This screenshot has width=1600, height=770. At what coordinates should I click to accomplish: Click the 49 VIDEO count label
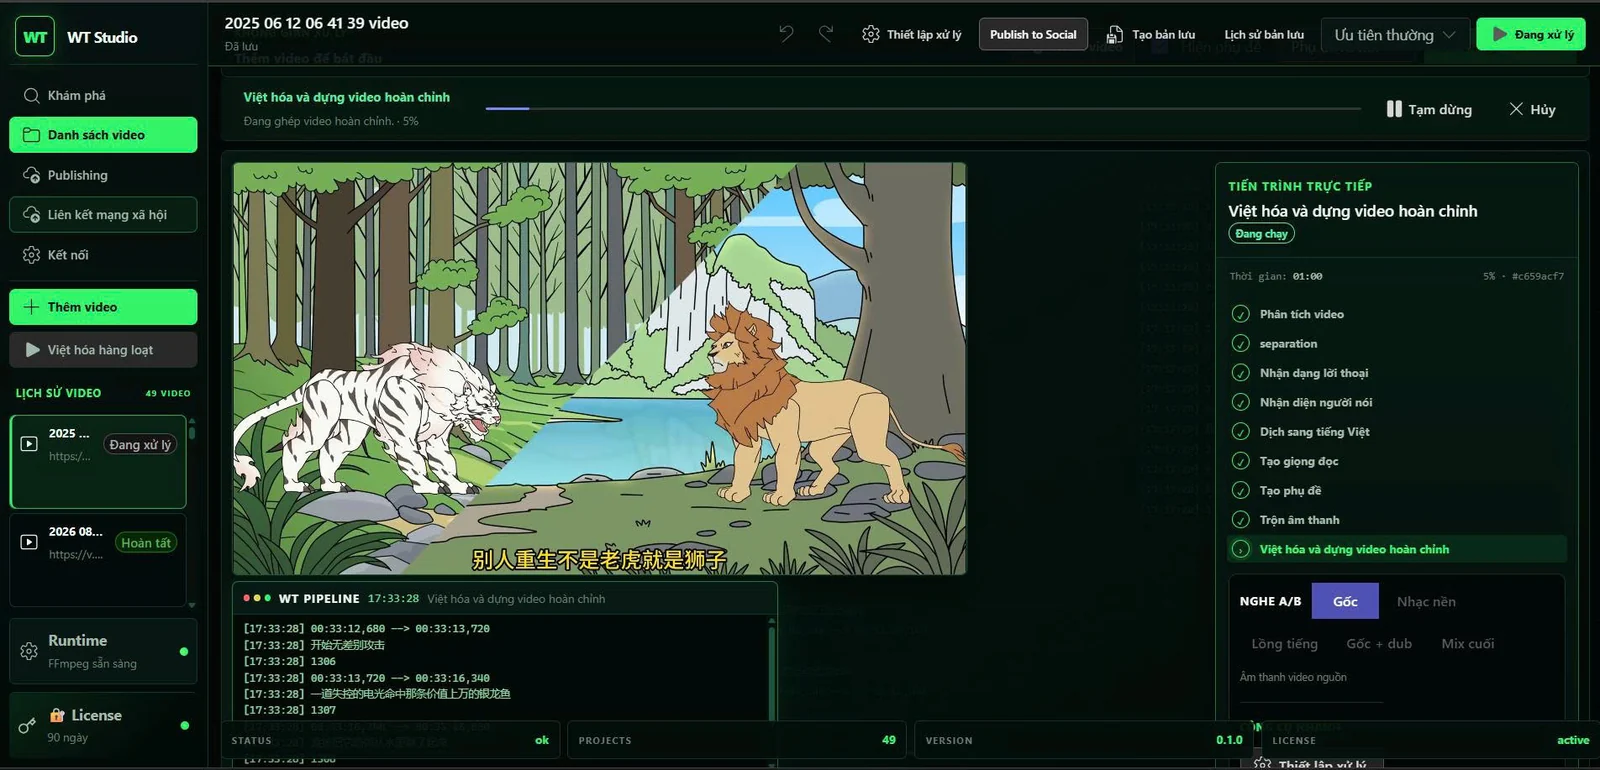tap(168, 393)
